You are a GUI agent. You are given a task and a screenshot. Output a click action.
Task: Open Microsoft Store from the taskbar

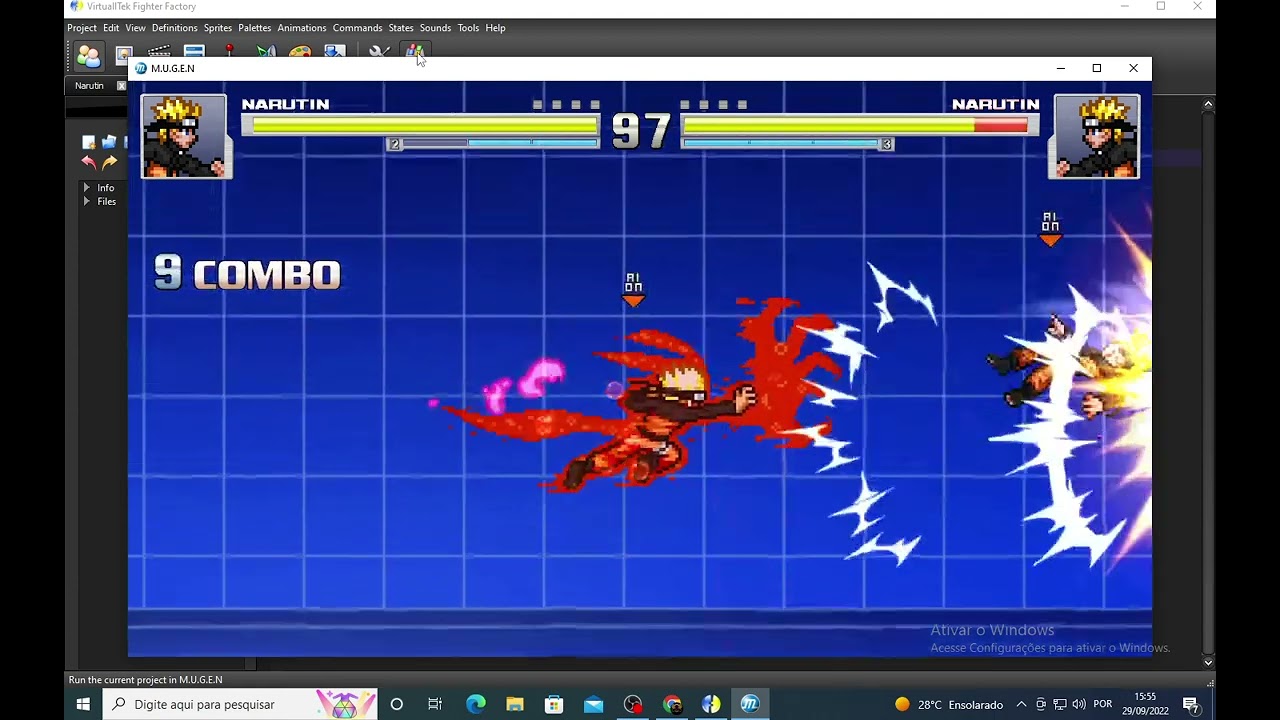(554, 704)
